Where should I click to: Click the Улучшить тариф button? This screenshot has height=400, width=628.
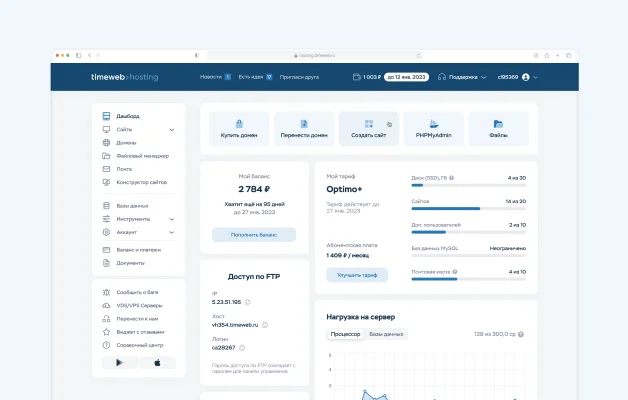tap(357, 275)
